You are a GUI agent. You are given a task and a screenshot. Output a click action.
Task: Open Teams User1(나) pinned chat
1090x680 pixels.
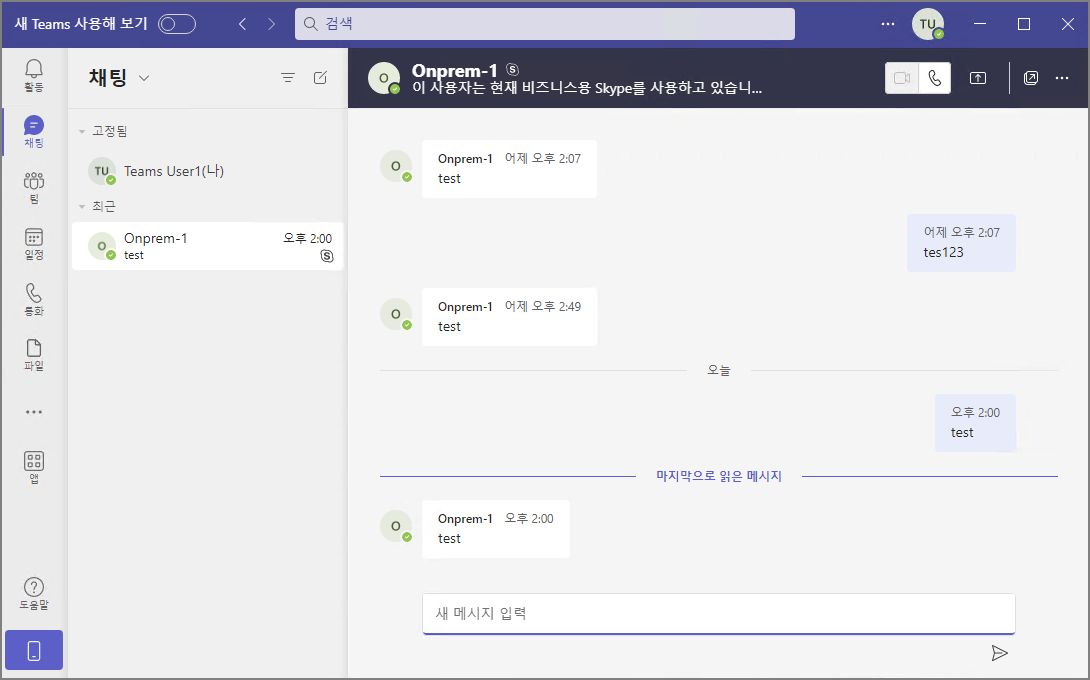(x=208, y=171)
